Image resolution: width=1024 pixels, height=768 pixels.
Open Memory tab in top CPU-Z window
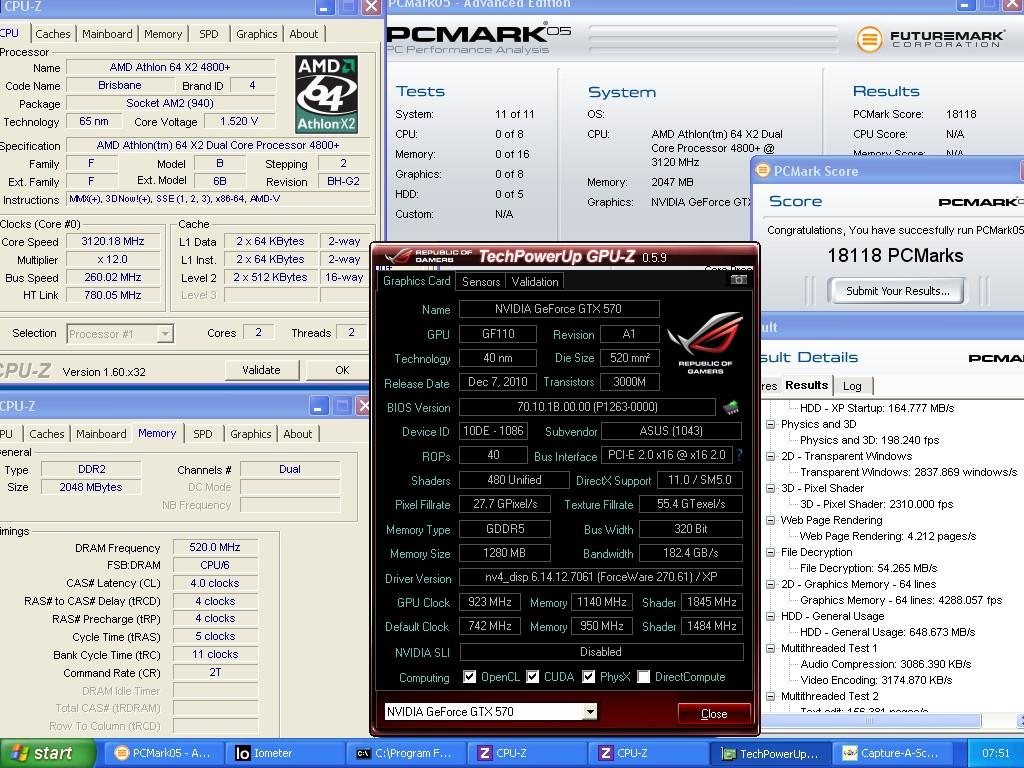click(163, 34)
